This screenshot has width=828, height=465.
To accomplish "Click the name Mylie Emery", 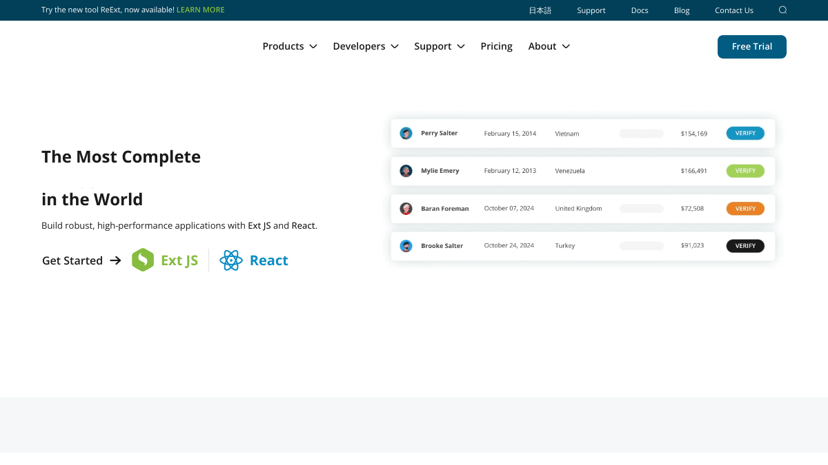I will tap(440, 170).
